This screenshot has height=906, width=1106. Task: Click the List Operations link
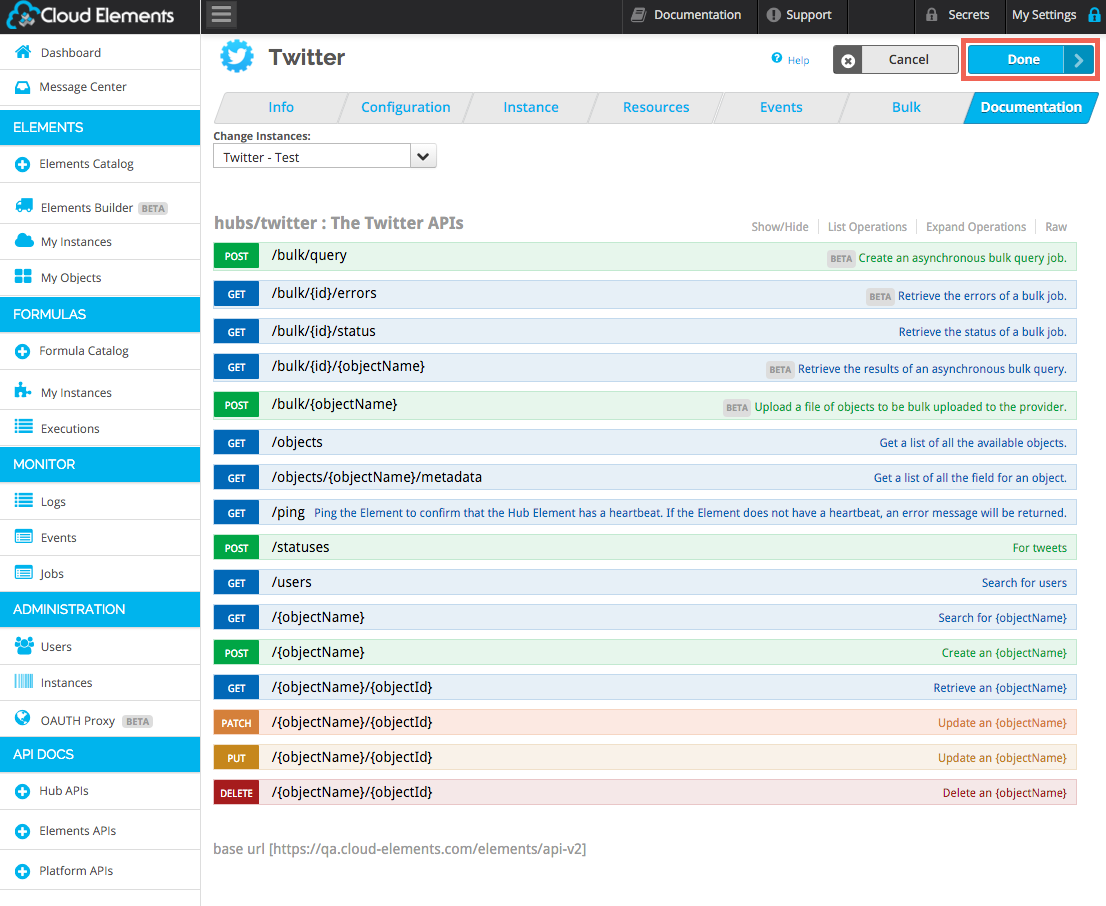pos(867,227)
